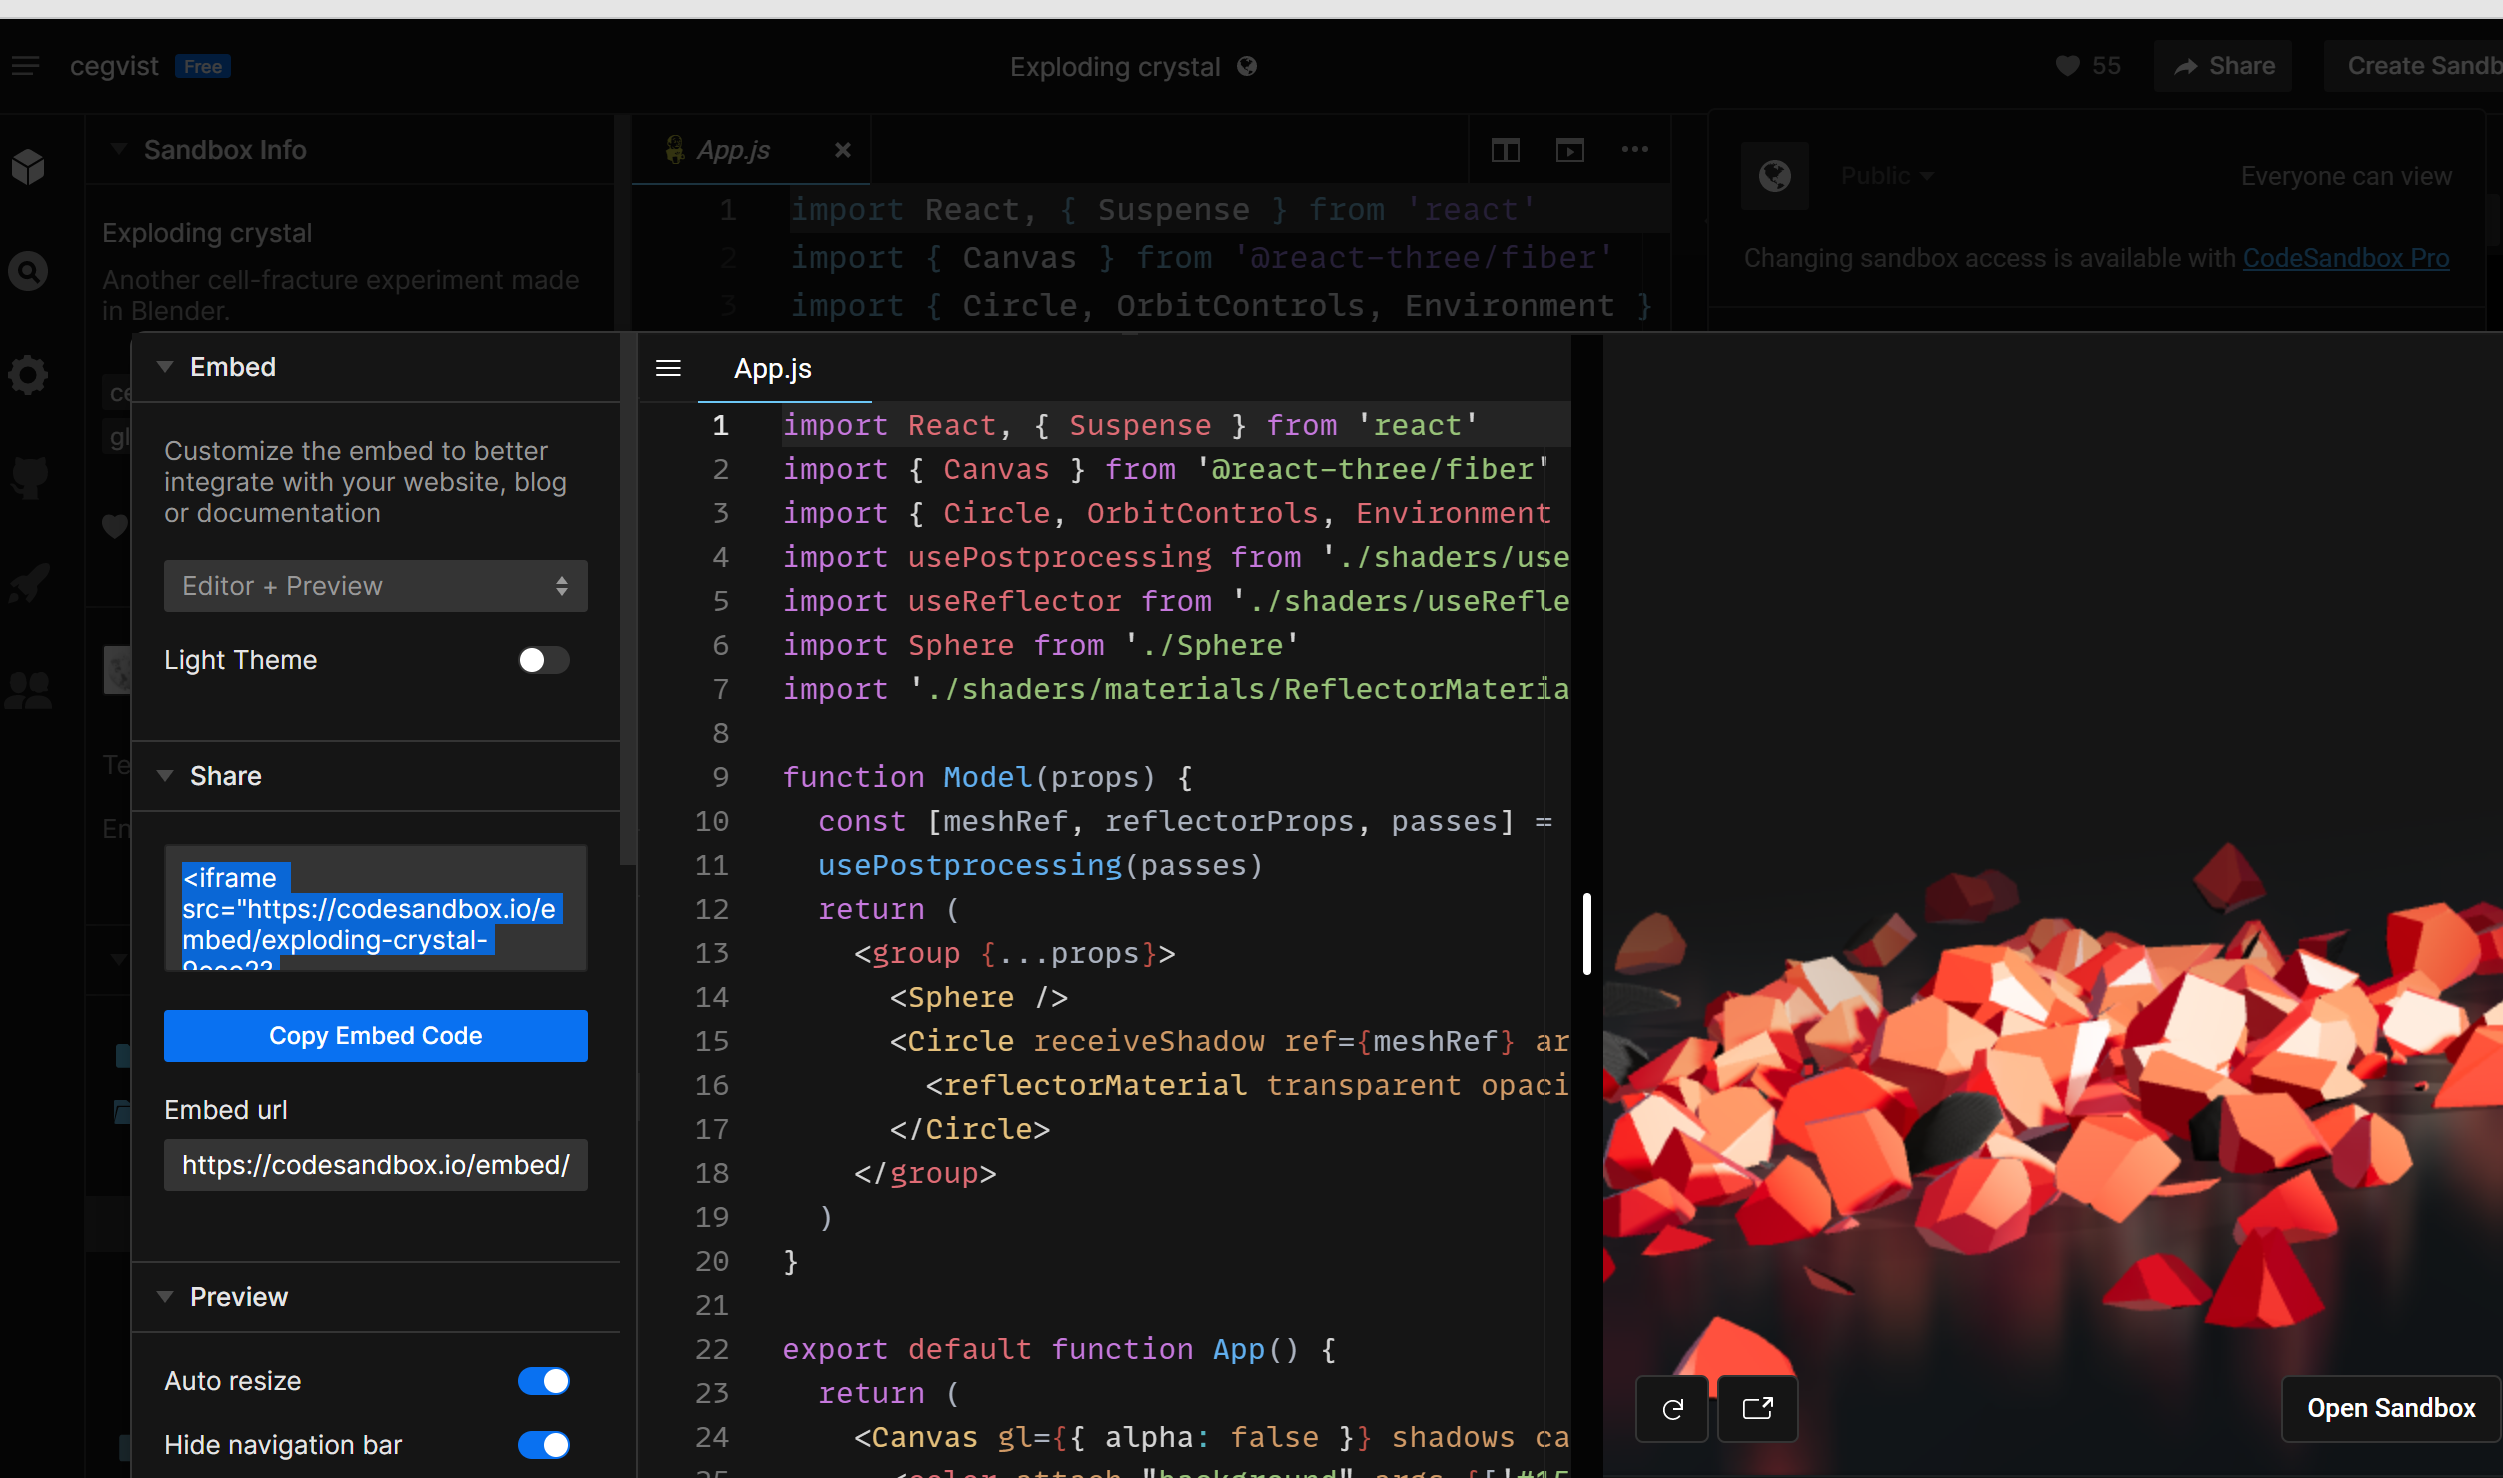Refresh the embed preview
The height and width of the screenshot is (1478, 2503).
(1672, 1409)
